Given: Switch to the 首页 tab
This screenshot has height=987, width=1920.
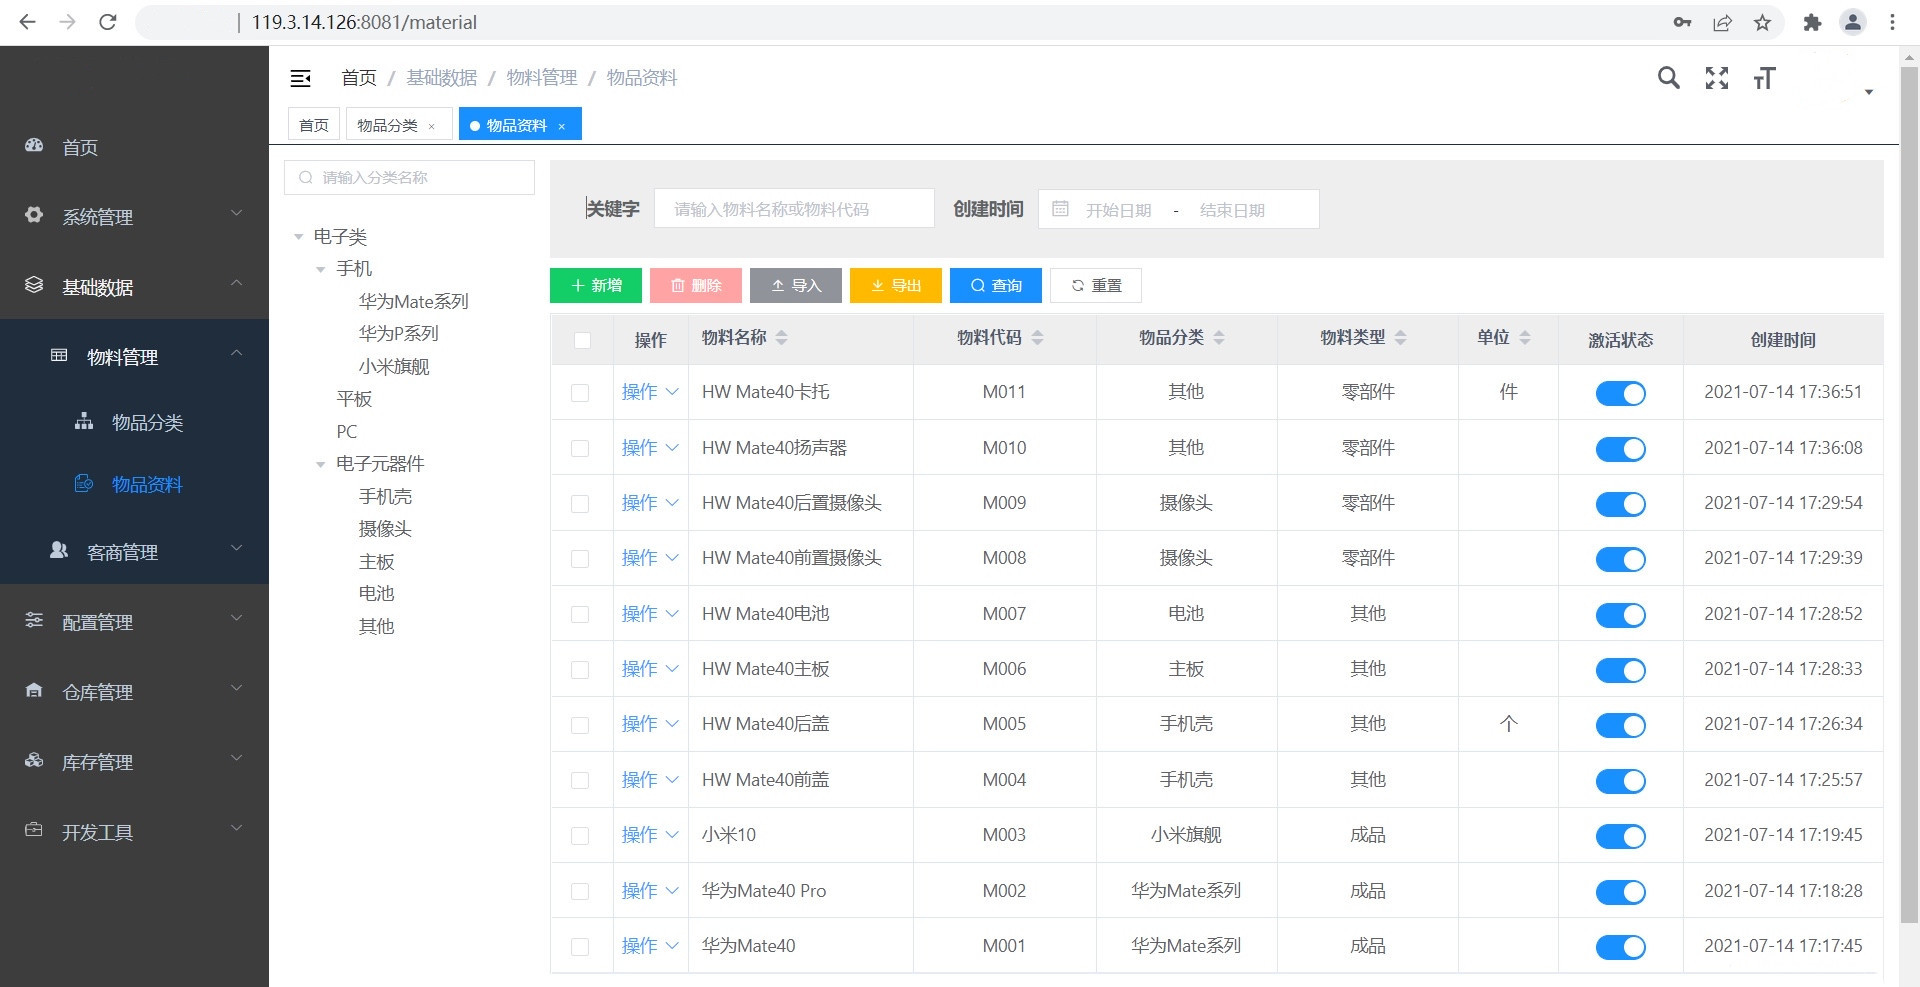Looking at the screenshot, I should pyautogui.click(x=314, y=125).
